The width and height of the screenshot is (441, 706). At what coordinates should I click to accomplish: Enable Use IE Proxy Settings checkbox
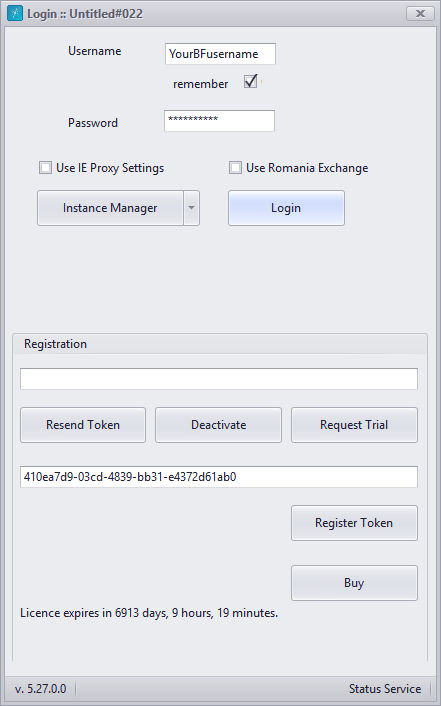[45, 168]
